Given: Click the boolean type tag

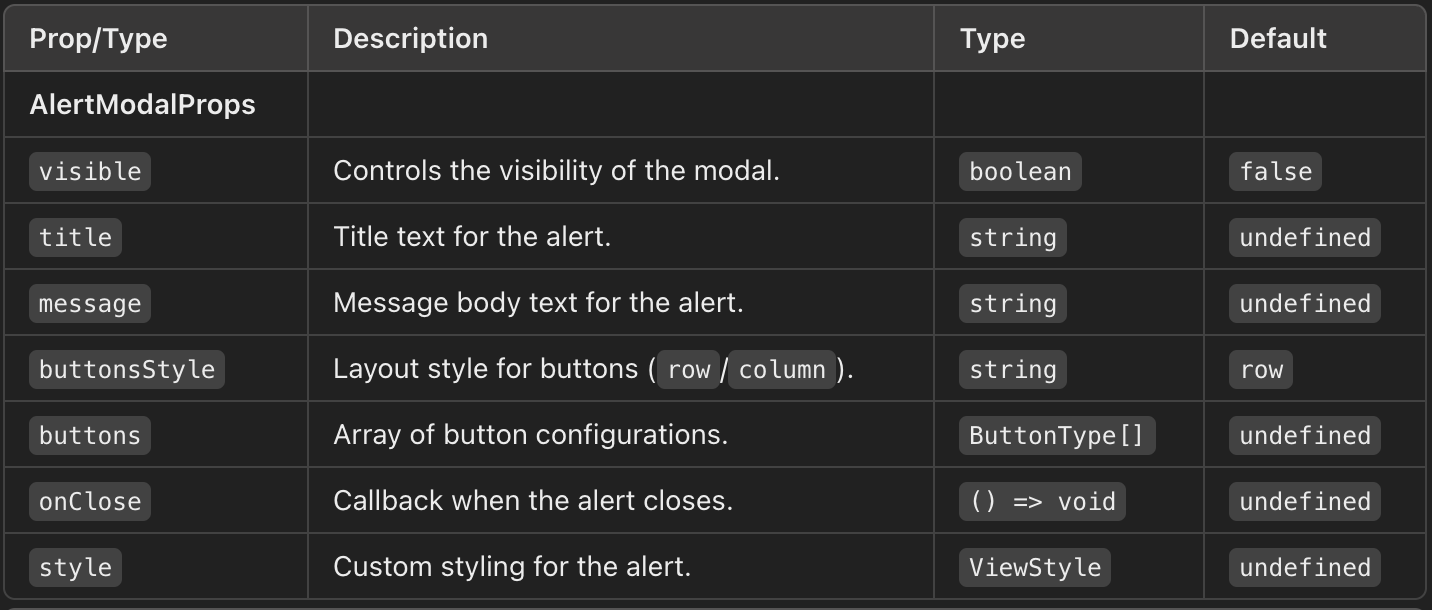Looking at the screenshot, I should [1020, 171].
